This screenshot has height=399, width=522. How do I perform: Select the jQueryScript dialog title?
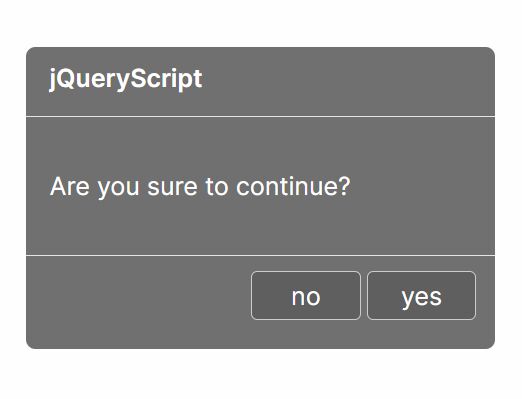point(126,79)
